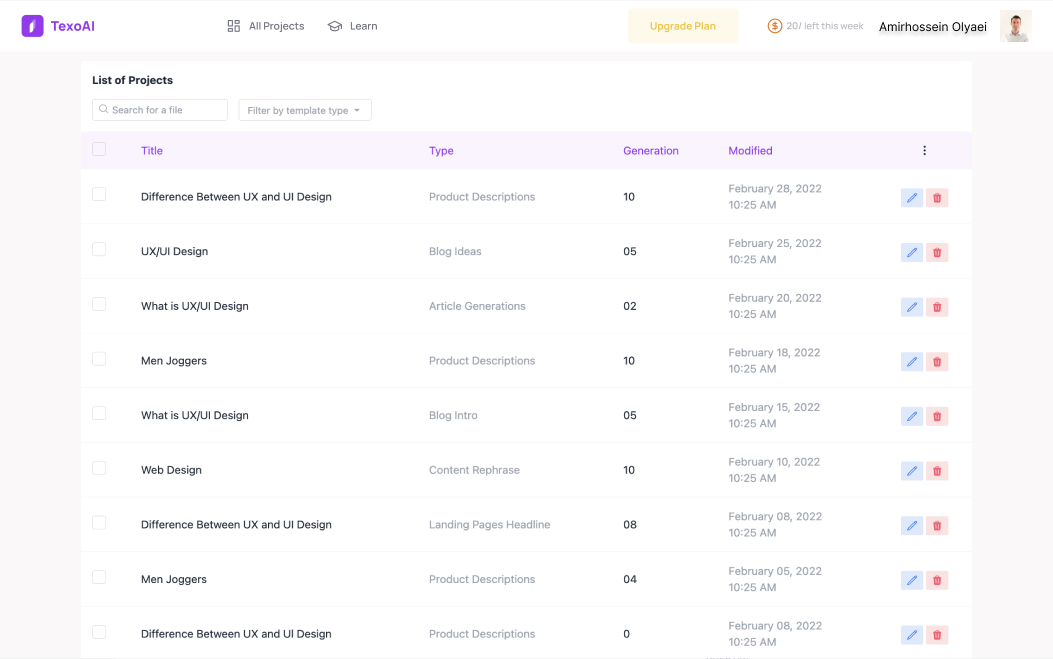The width and height of the screenshot is (1053, 659).
Task: Go to All Projects in the top navigation
Action: [266, 26]
